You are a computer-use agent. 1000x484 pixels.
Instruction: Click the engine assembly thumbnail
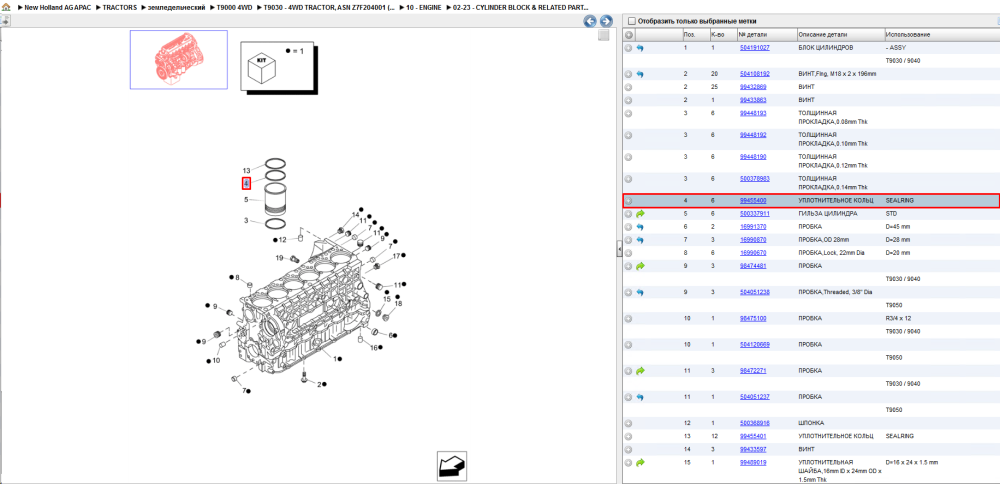pyautogui.click(x=179, y=59)
